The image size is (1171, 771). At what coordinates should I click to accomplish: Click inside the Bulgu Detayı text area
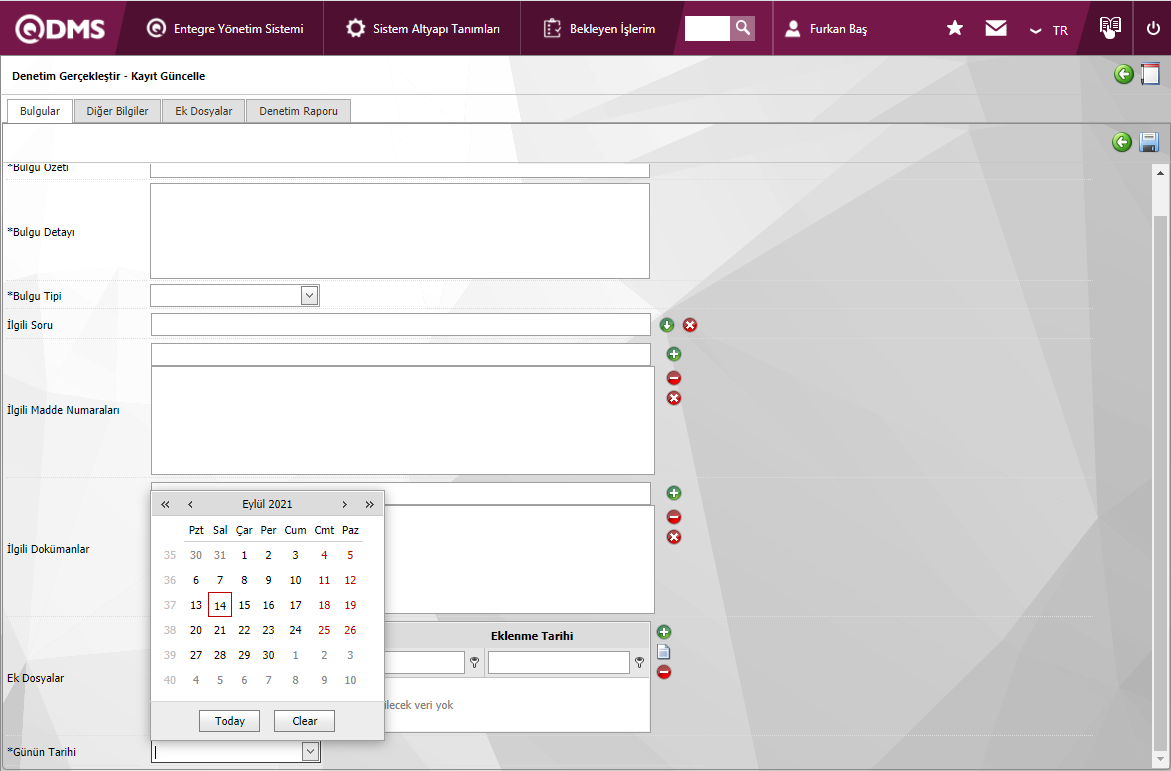[400, 231]
